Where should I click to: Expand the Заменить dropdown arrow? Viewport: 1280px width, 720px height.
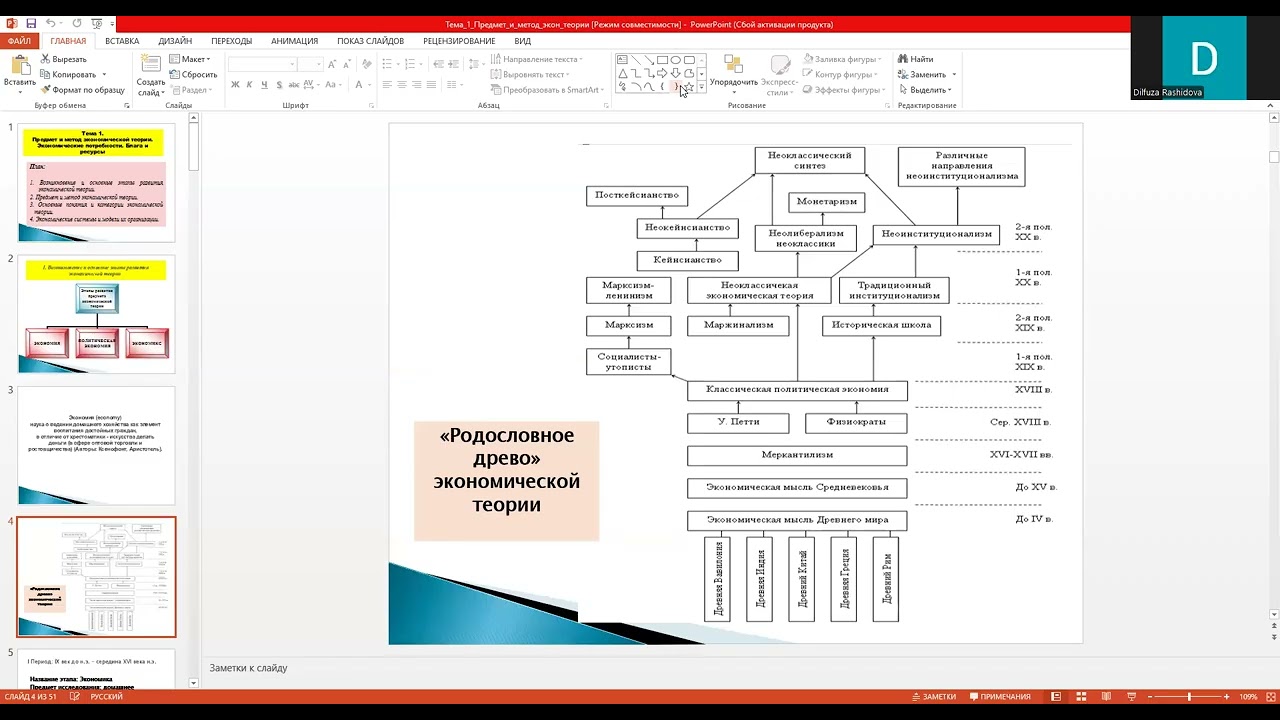pos(954,74)
